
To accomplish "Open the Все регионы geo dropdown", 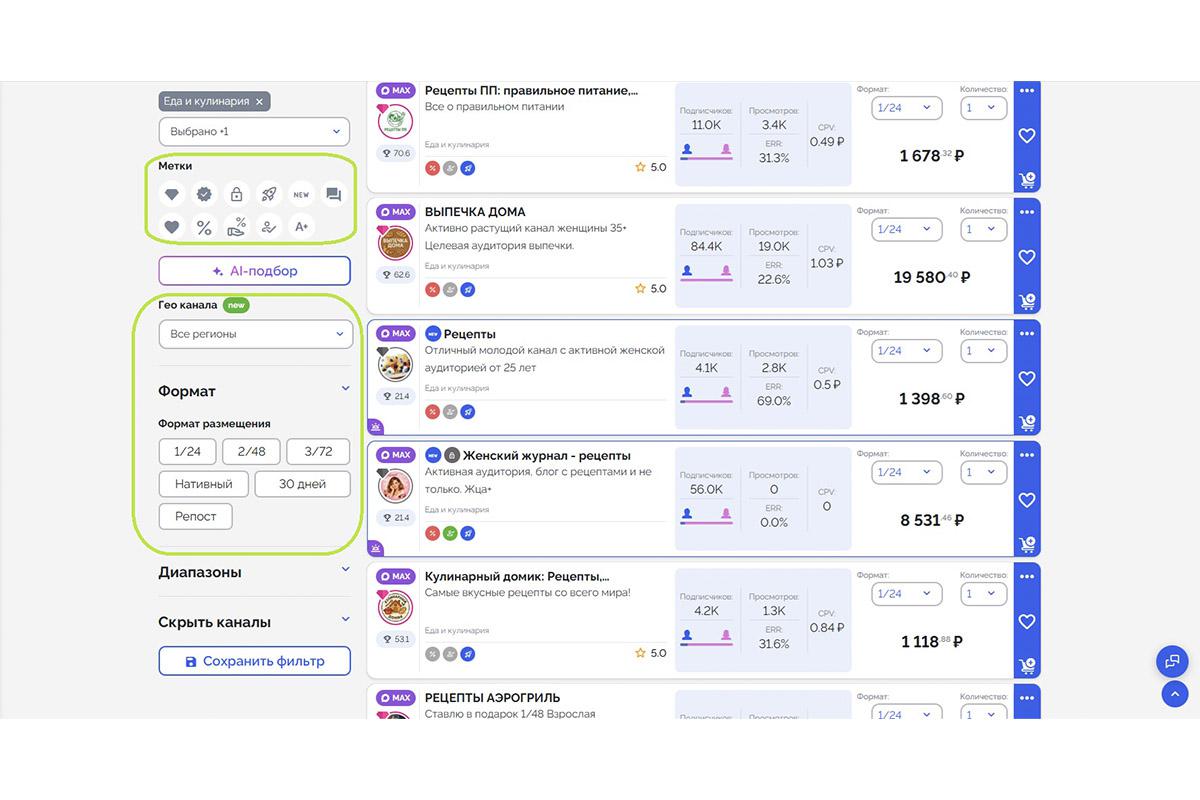I will (x=255, y=334).
